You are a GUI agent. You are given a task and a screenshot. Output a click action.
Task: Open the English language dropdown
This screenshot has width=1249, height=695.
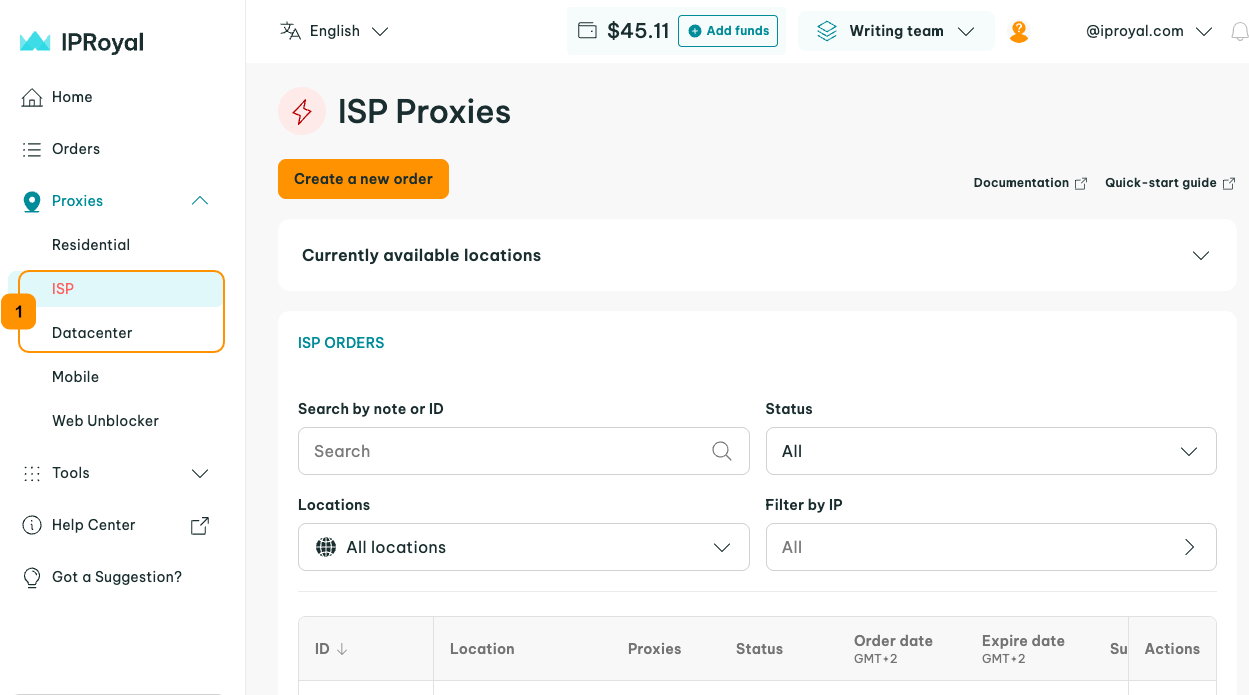point(334,31)
